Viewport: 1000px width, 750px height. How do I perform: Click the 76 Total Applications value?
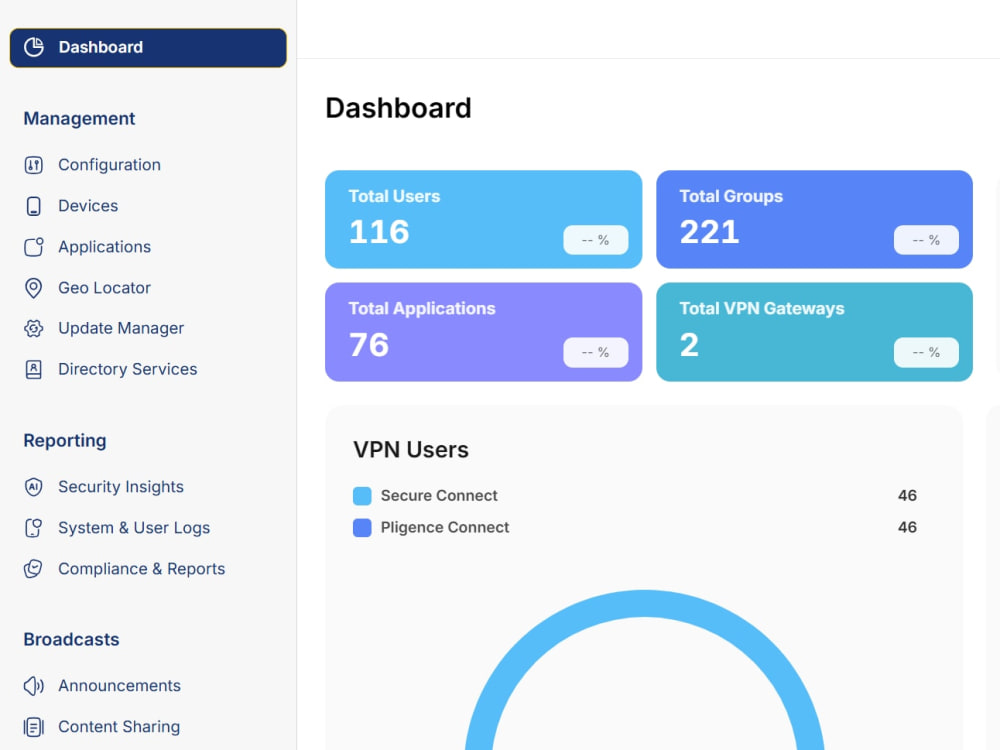coord(369,345)
